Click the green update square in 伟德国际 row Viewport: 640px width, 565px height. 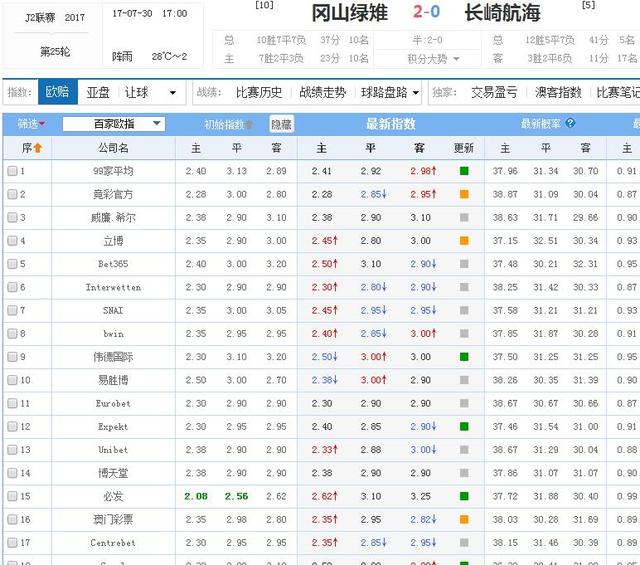464,357
